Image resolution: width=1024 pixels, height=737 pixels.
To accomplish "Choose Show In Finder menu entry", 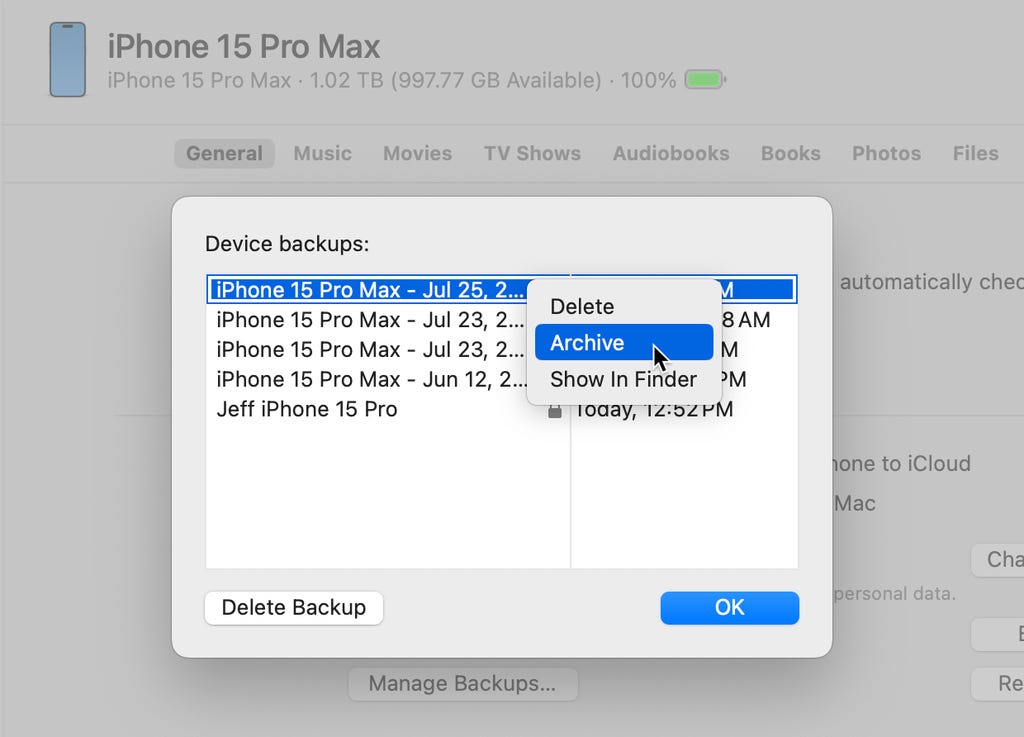I will click(623, 379).
